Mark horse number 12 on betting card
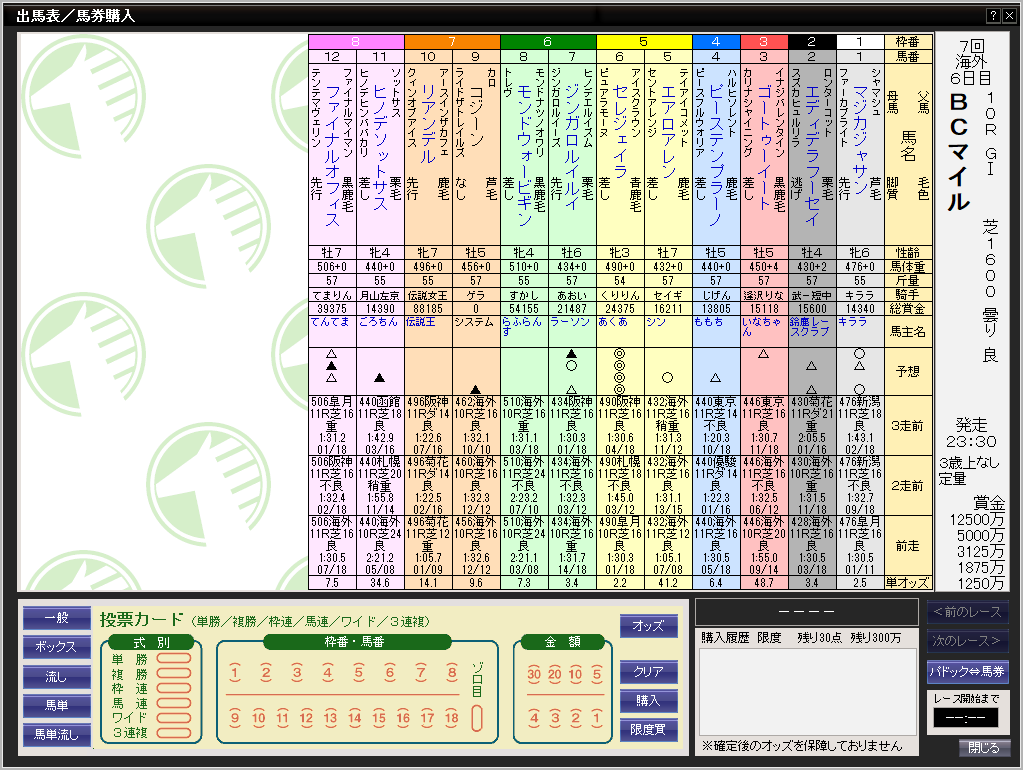Image resolution: width=1023 pixels, height=770 pixels. pos(306,718)
